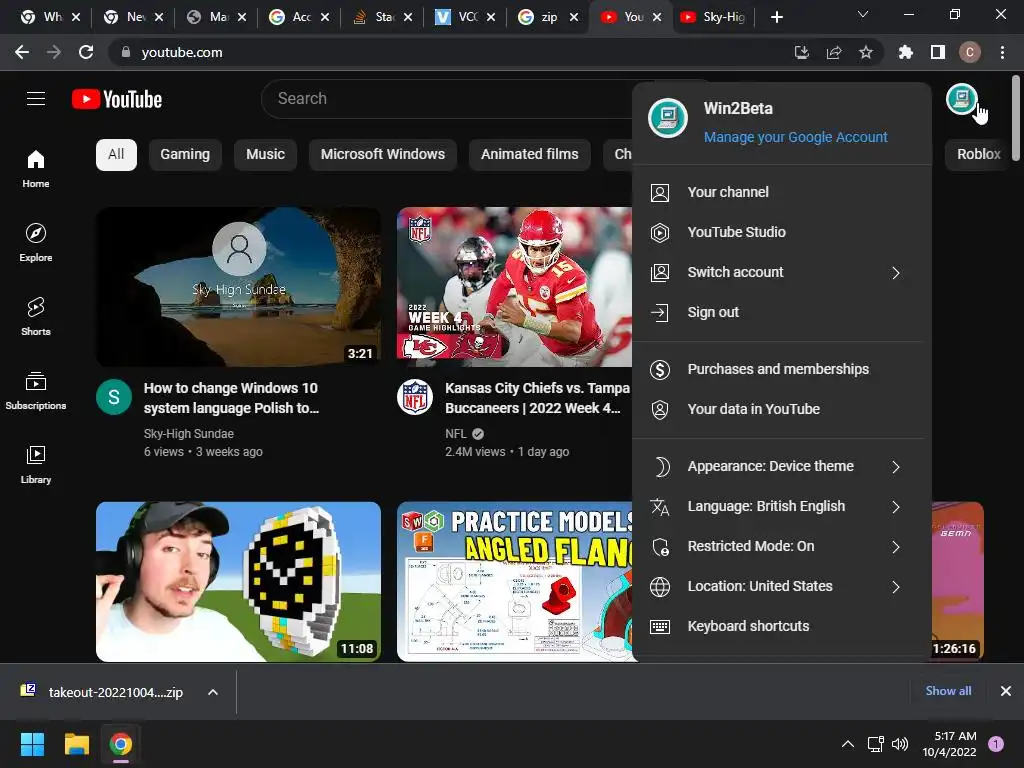1024x768 pixels.
Task: Open Library in the sidebar
Action: 36,464
